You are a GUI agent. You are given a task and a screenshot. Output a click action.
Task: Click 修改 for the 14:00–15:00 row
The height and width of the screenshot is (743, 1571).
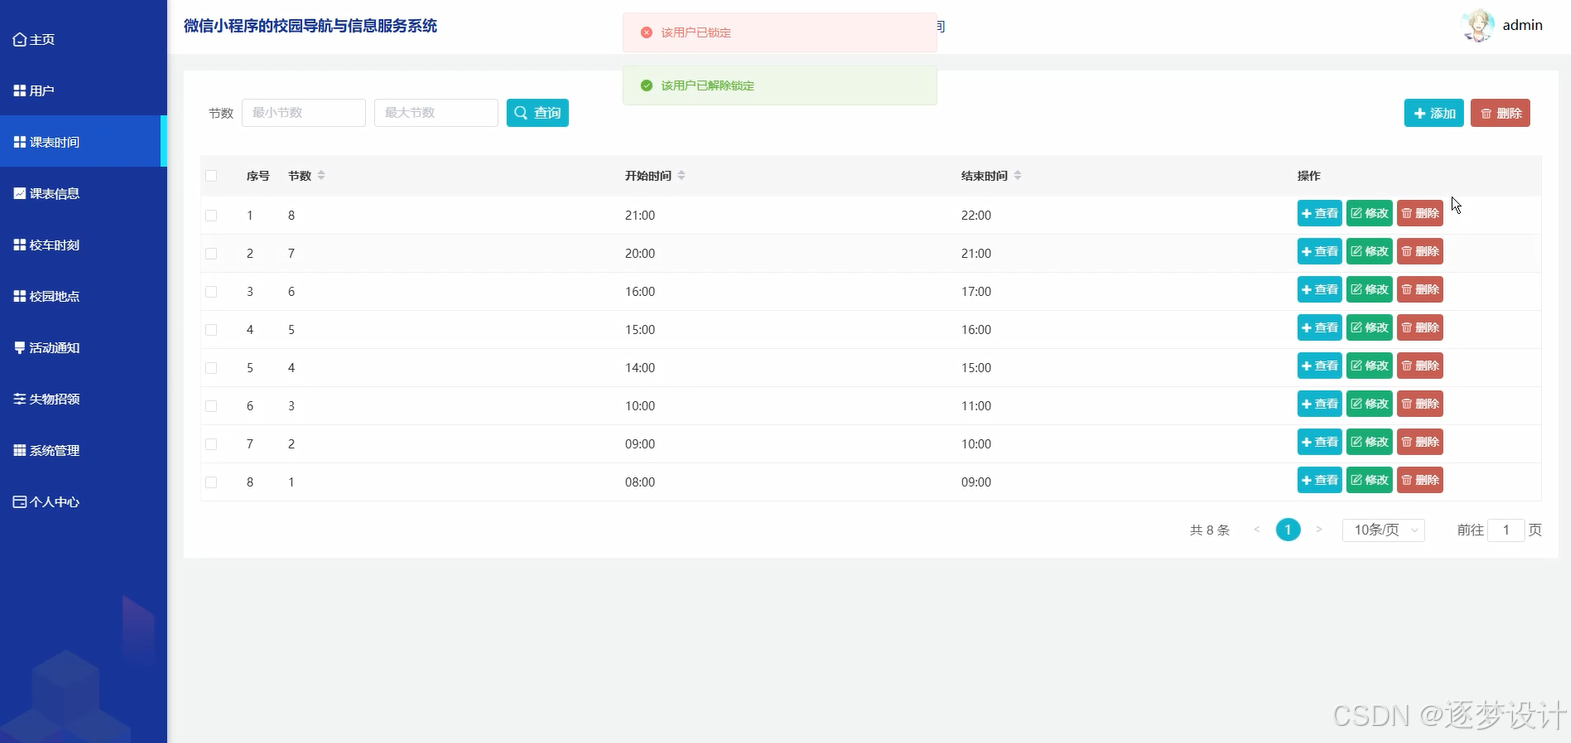(1369, 365)
